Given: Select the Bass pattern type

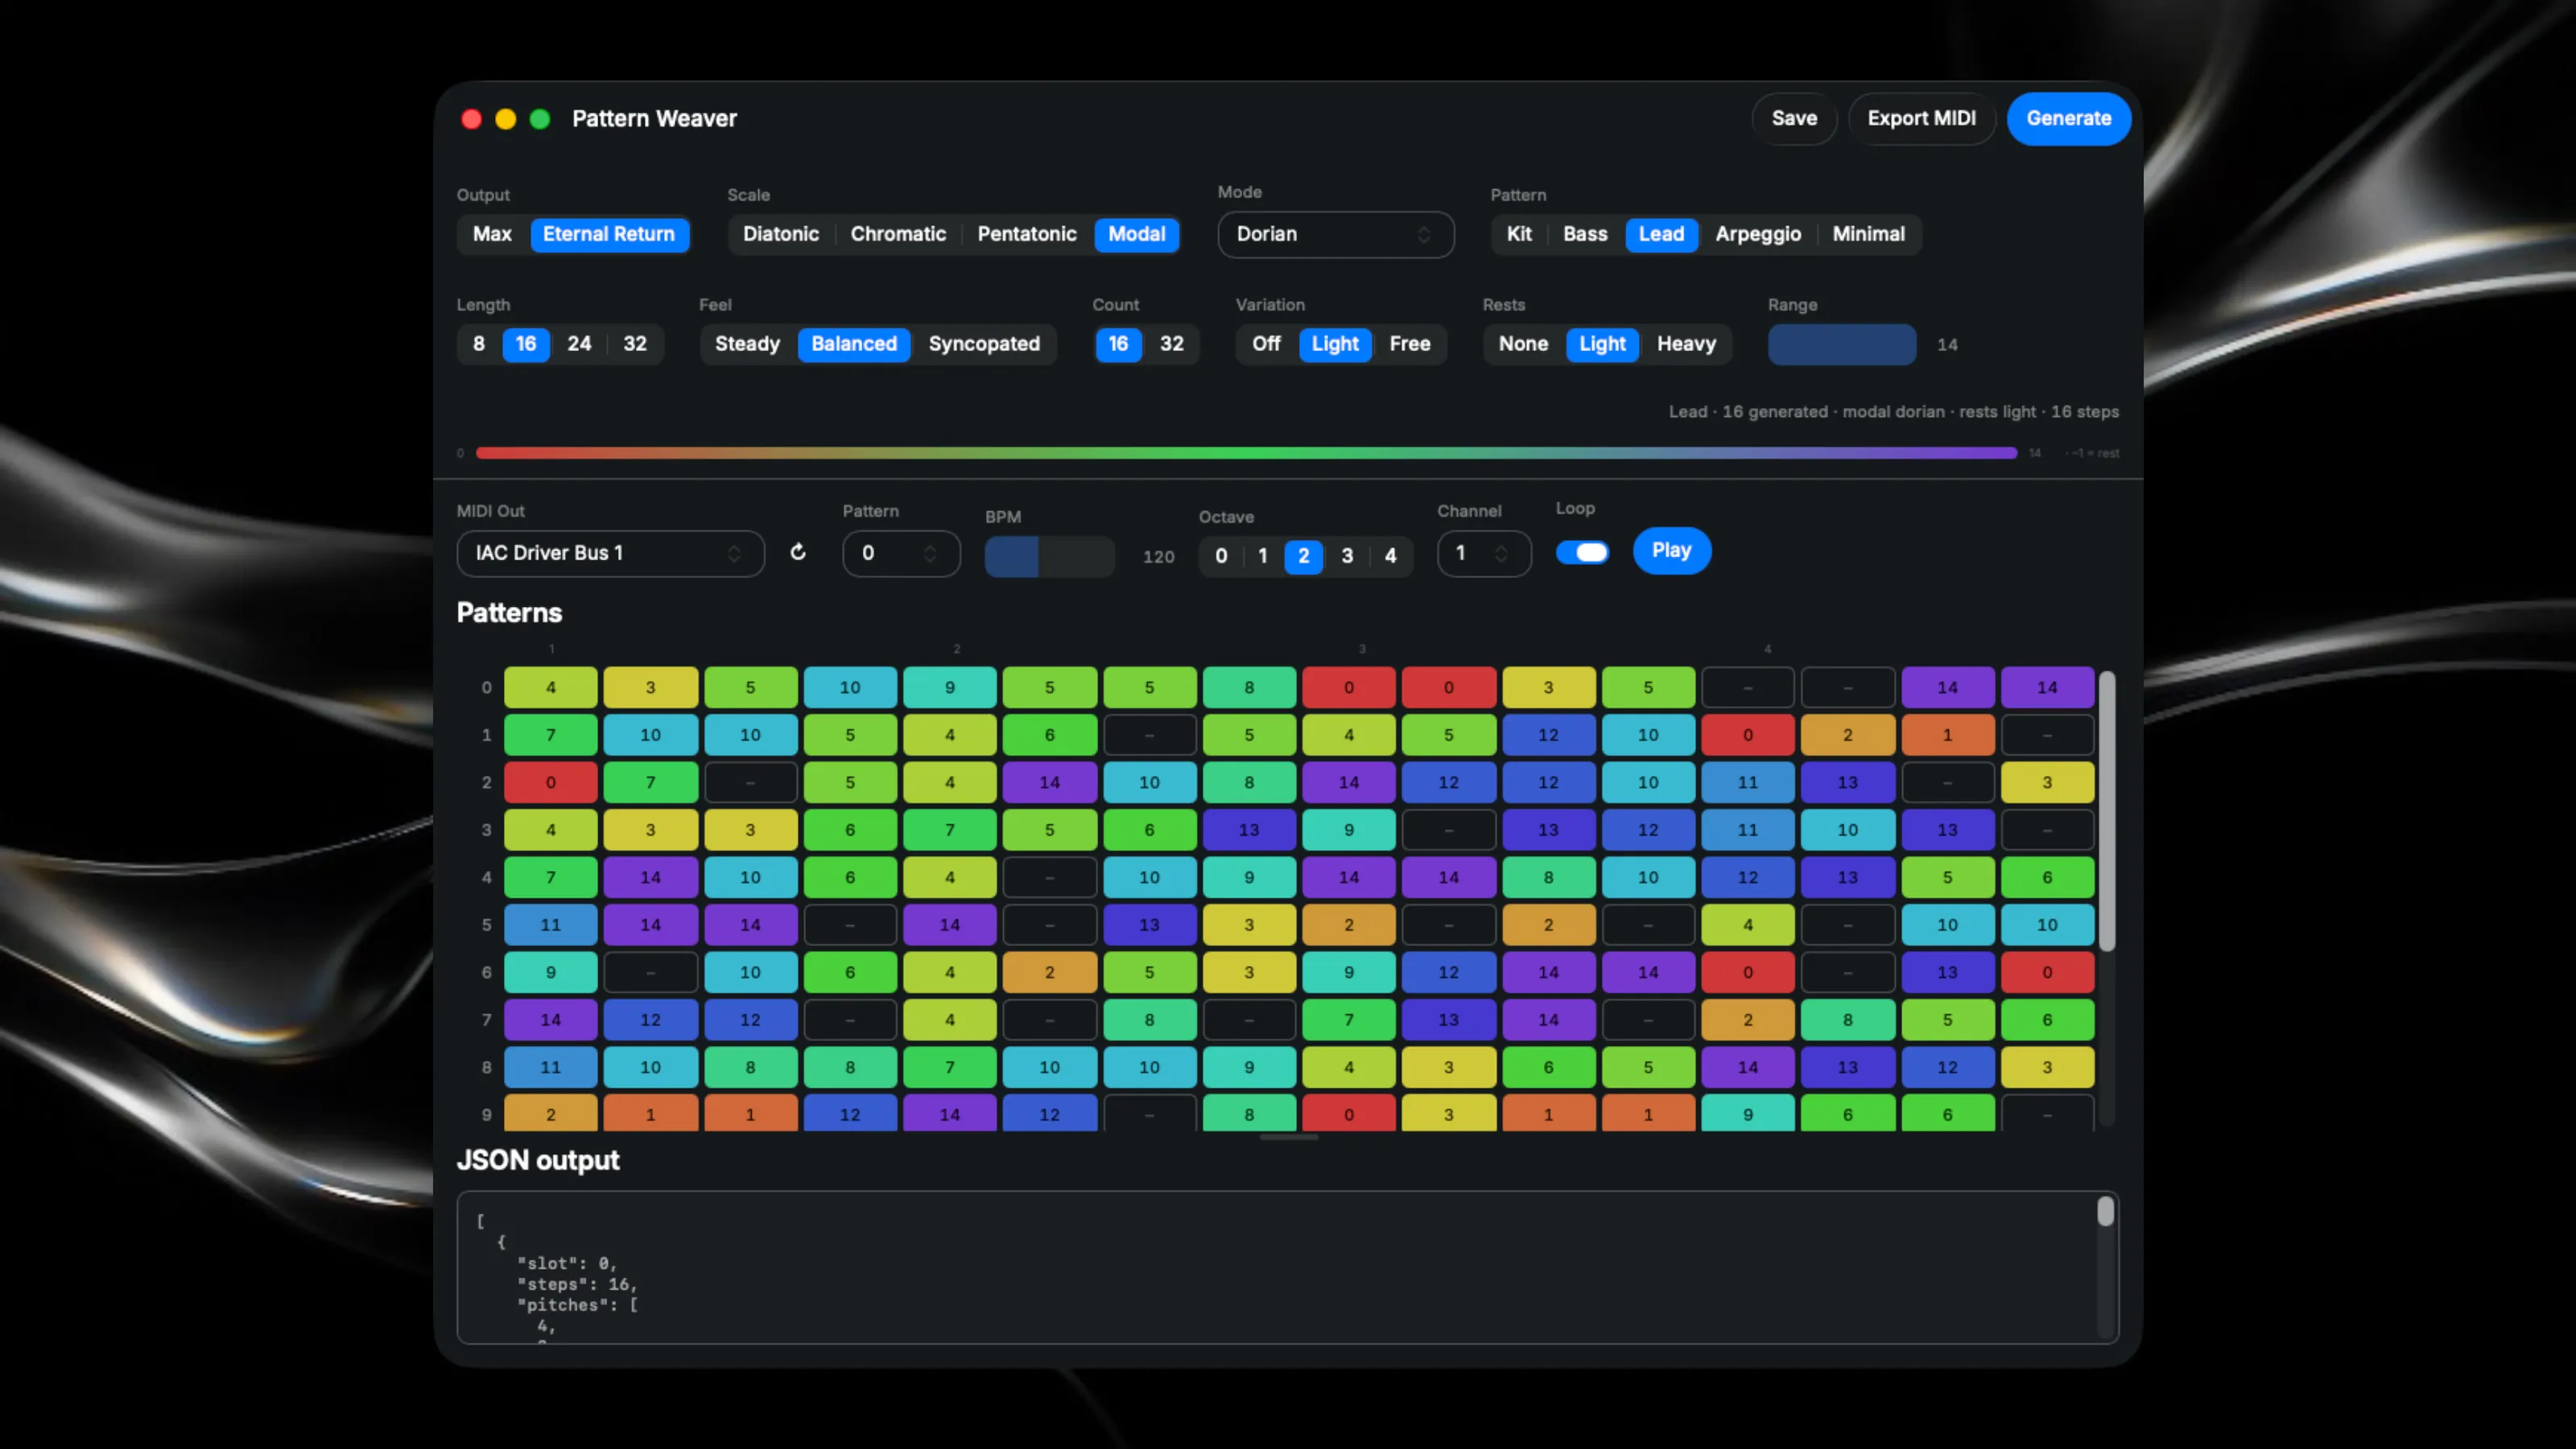Looking at the screenshot, I should point(1585,234).
